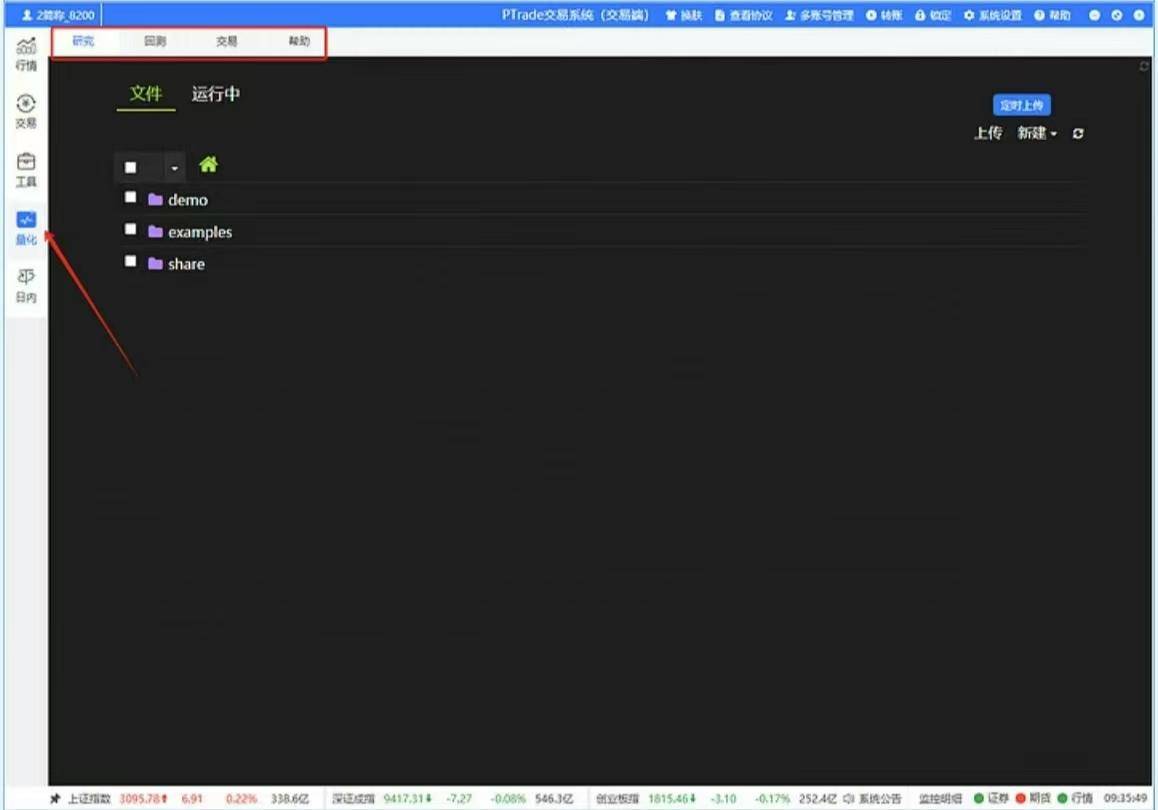Click the 338.6亿 turnover value

290,798
